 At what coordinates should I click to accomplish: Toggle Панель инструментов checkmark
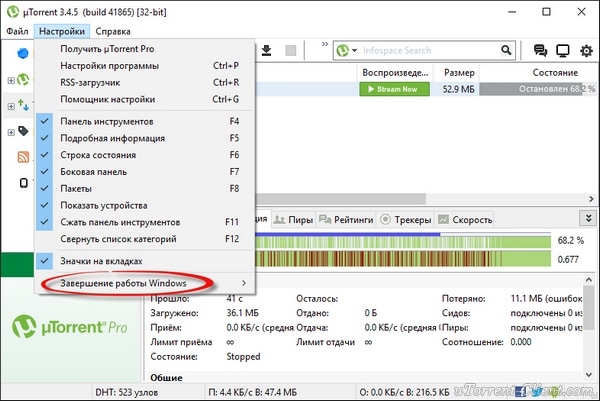144,121
